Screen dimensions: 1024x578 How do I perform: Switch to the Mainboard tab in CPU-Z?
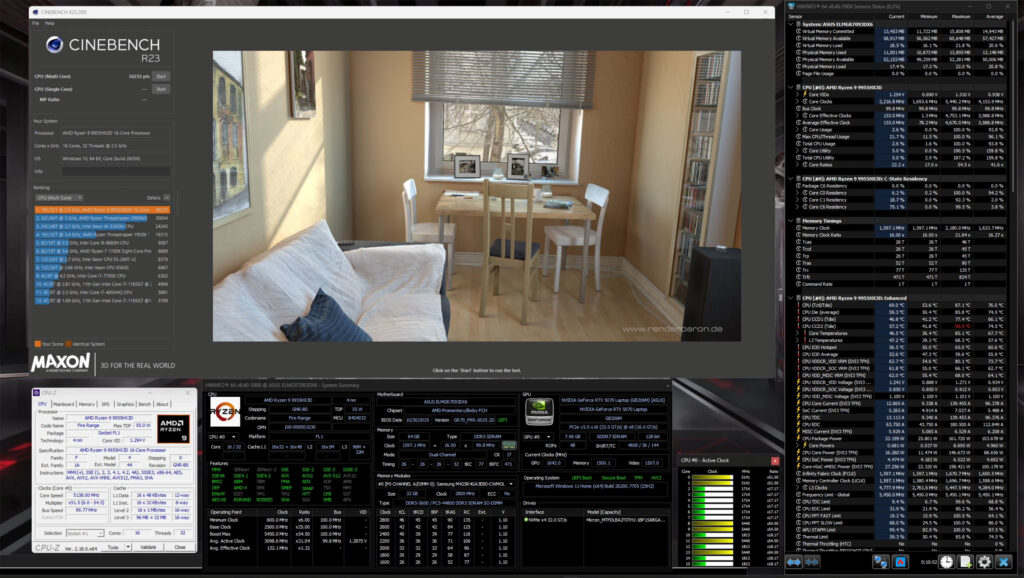click(64, 404)
